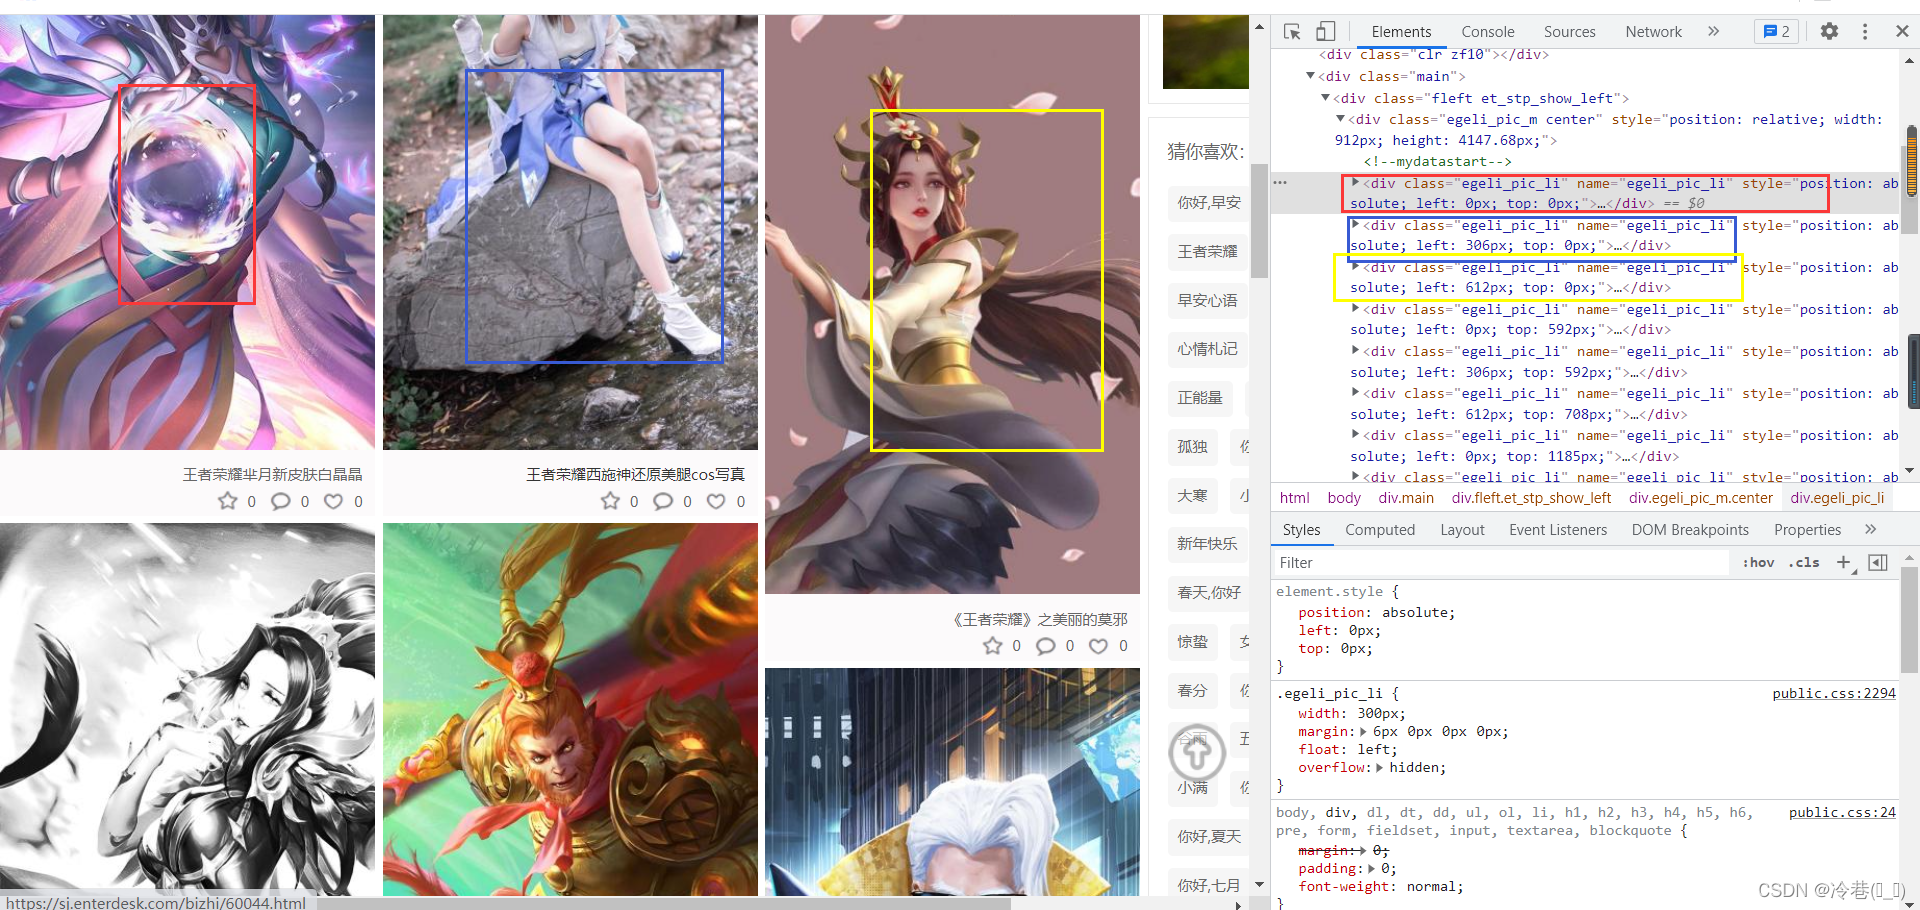Like heart icon under 西施神还原 cos card
The width and height of the screenshot is (1920, 910).
pos(716,501)
